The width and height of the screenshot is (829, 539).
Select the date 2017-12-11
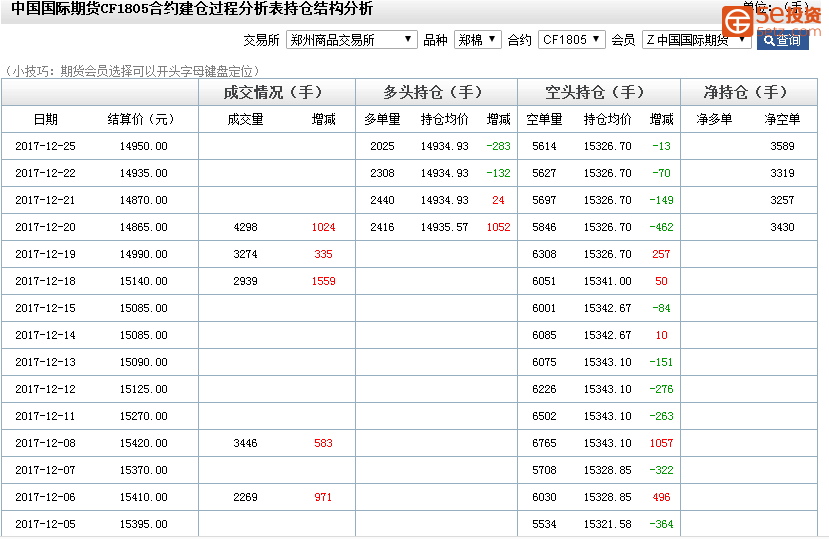coord(45,416)
